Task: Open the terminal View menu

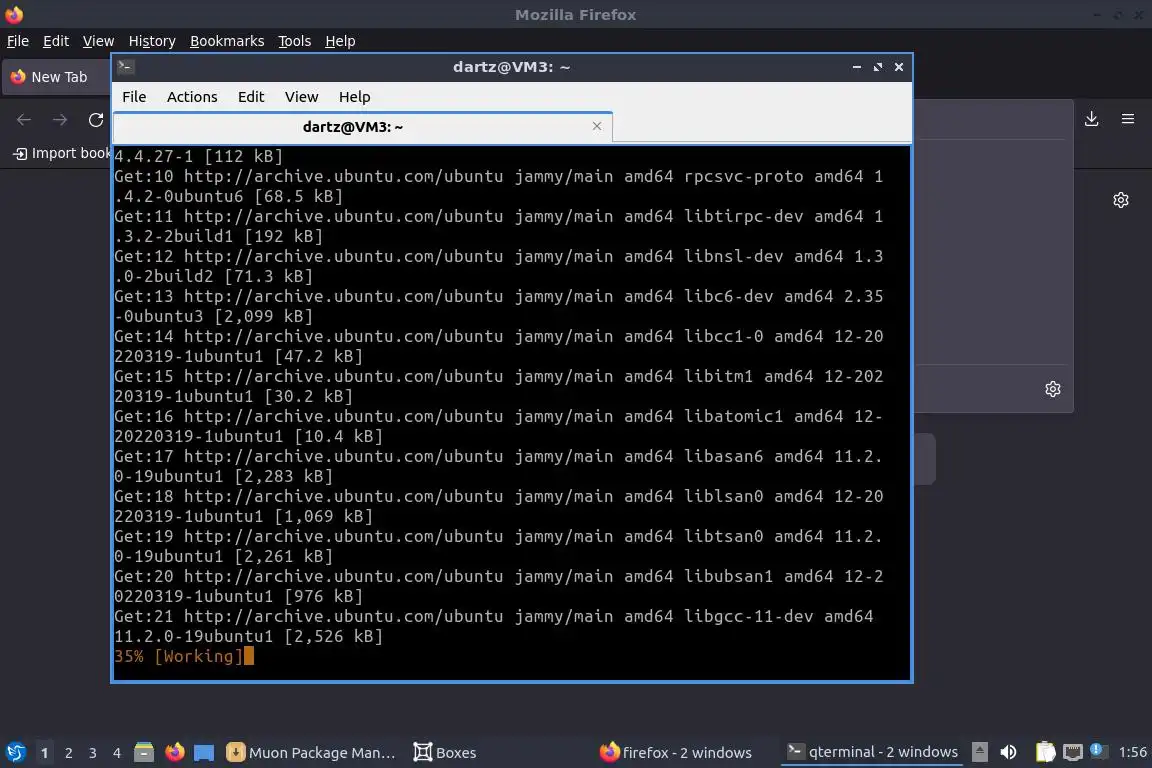Action: click(x=301, y=97)
